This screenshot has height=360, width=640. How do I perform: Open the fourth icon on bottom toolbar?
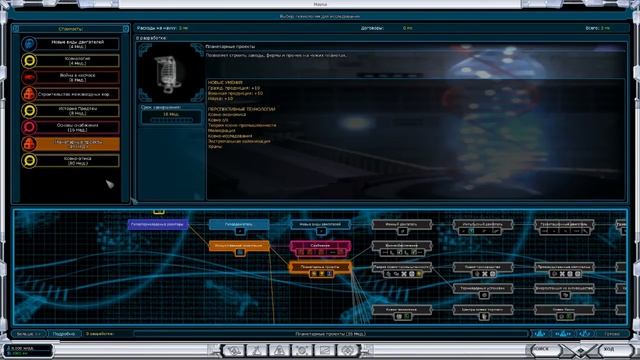302,350
